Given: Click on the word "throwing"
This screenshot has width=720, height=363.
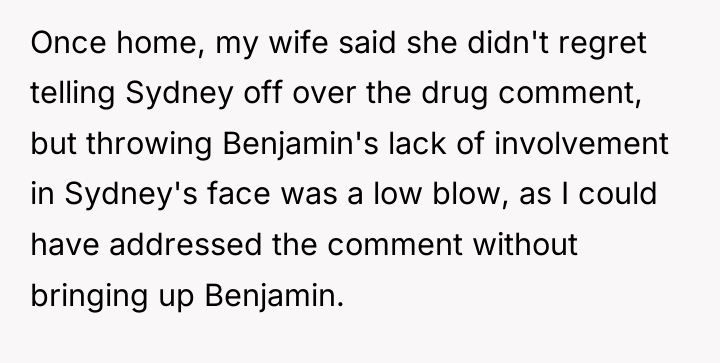Looking at the screenshot, I should click(149, 145).
